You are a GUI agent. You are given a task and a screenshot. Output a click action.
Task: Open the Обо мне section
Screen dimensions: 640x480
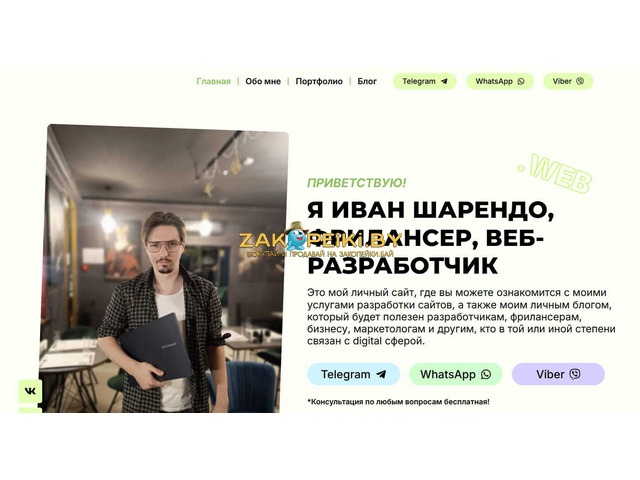(263, 81)
